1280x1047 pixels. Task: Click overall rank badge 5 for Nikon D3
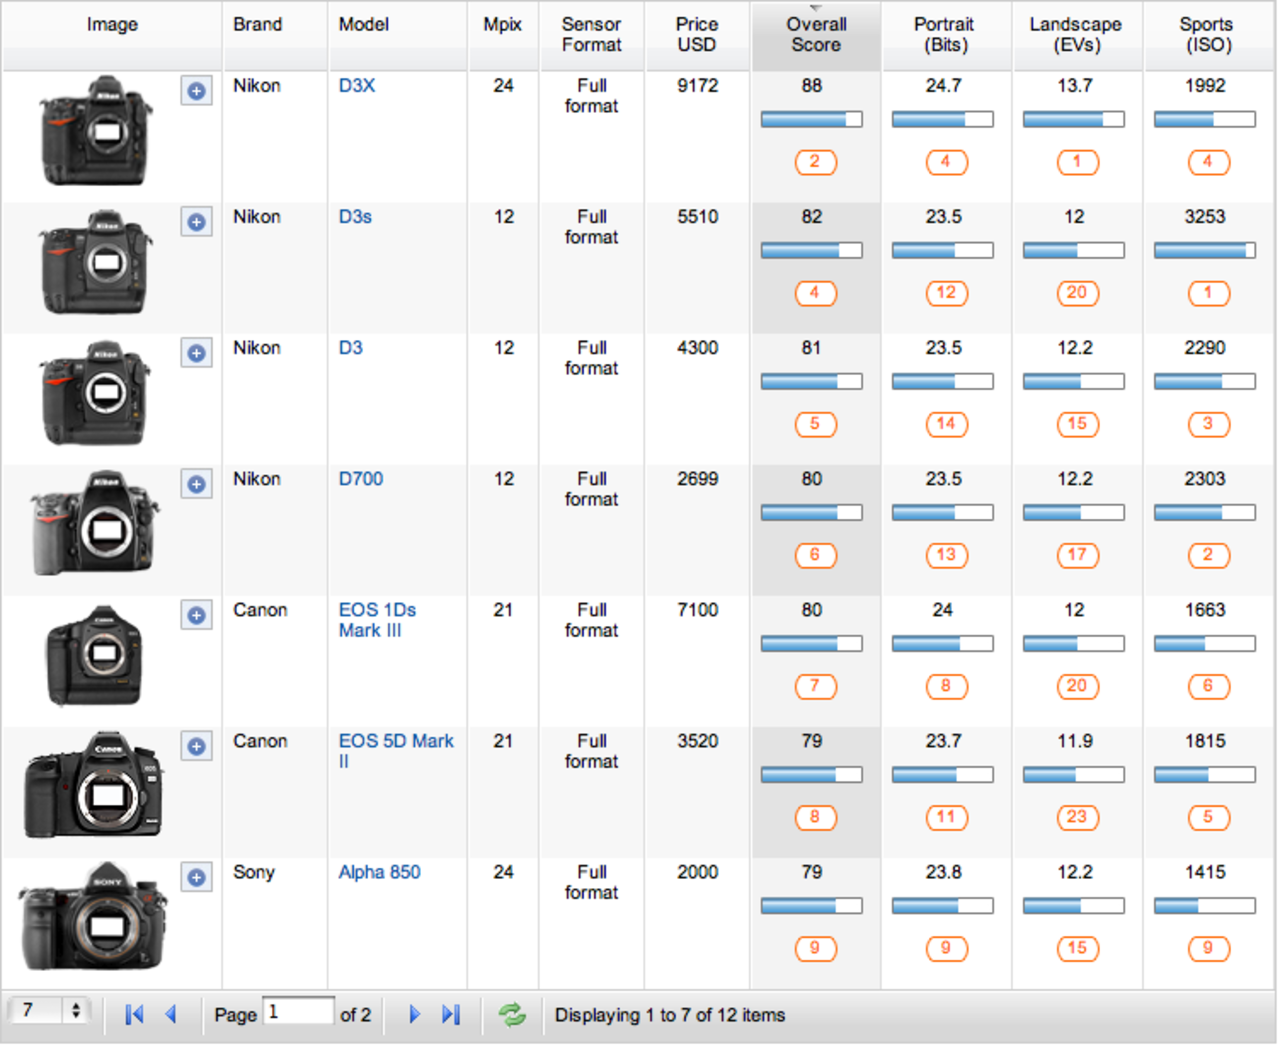pyautogui.click(x=815, y=424)
